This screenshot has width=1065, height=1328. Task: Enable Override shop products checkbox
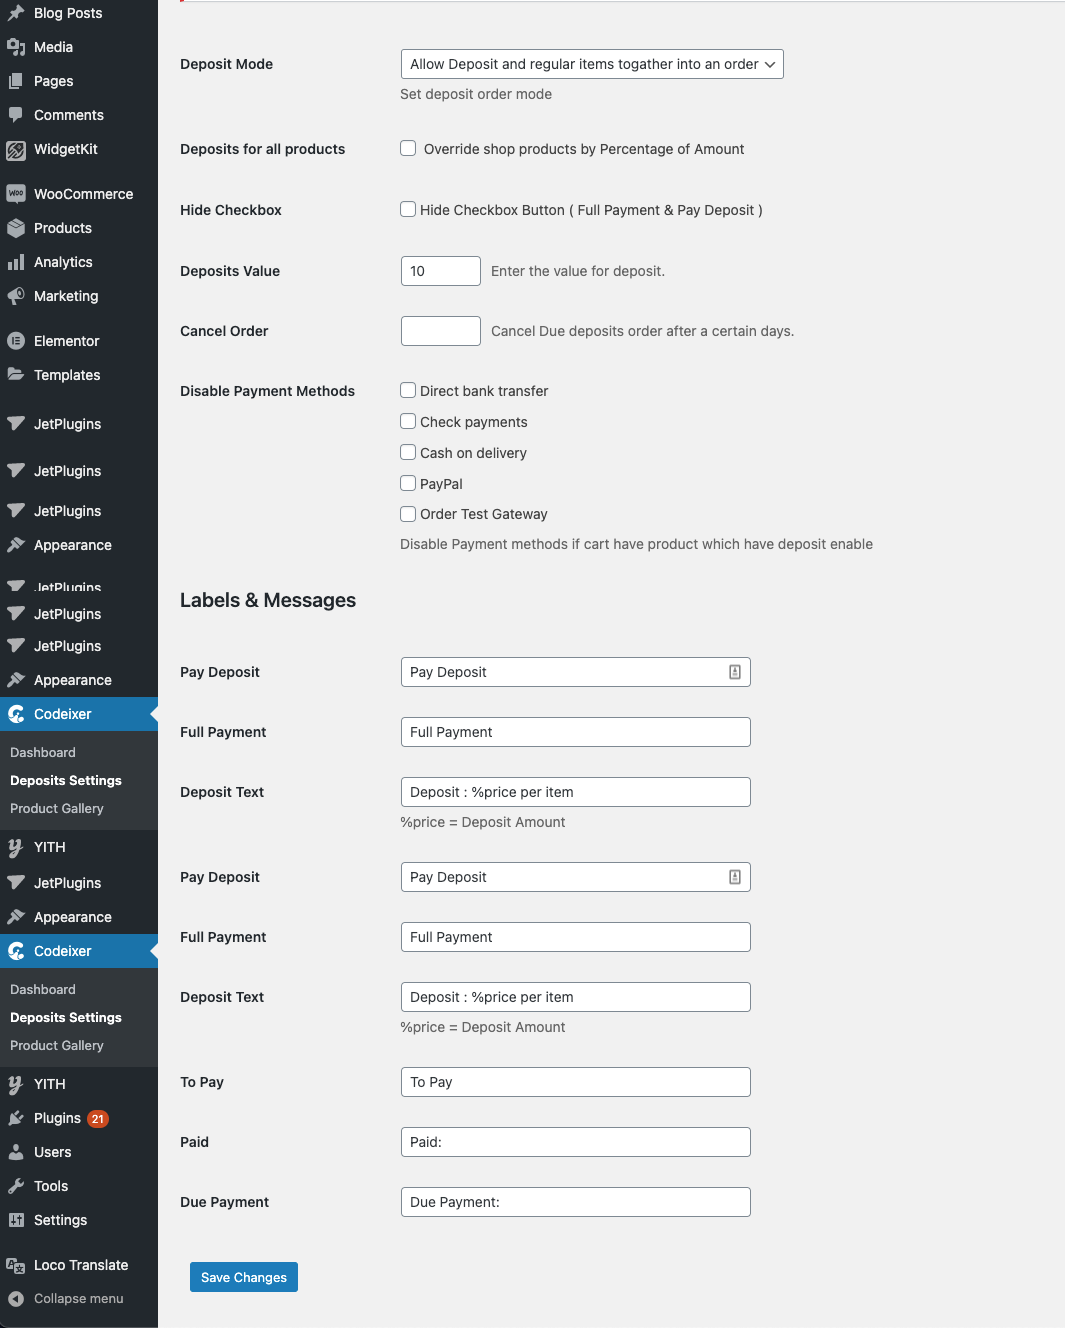(x=408, y=149)
